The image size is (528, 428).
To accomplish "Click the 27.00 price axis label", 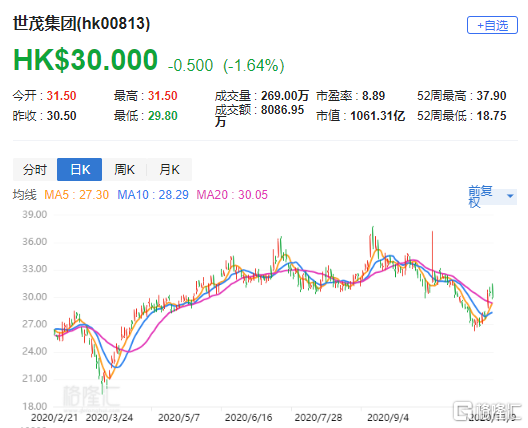I will (x=35, y=324).
